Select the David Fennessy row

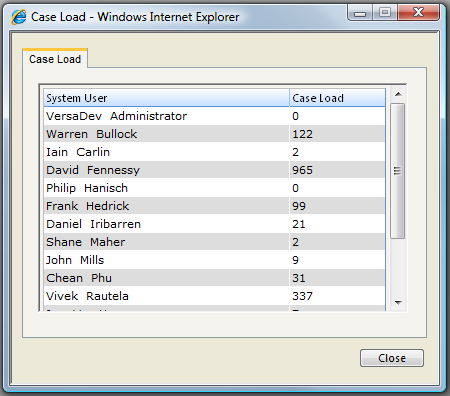215,170
